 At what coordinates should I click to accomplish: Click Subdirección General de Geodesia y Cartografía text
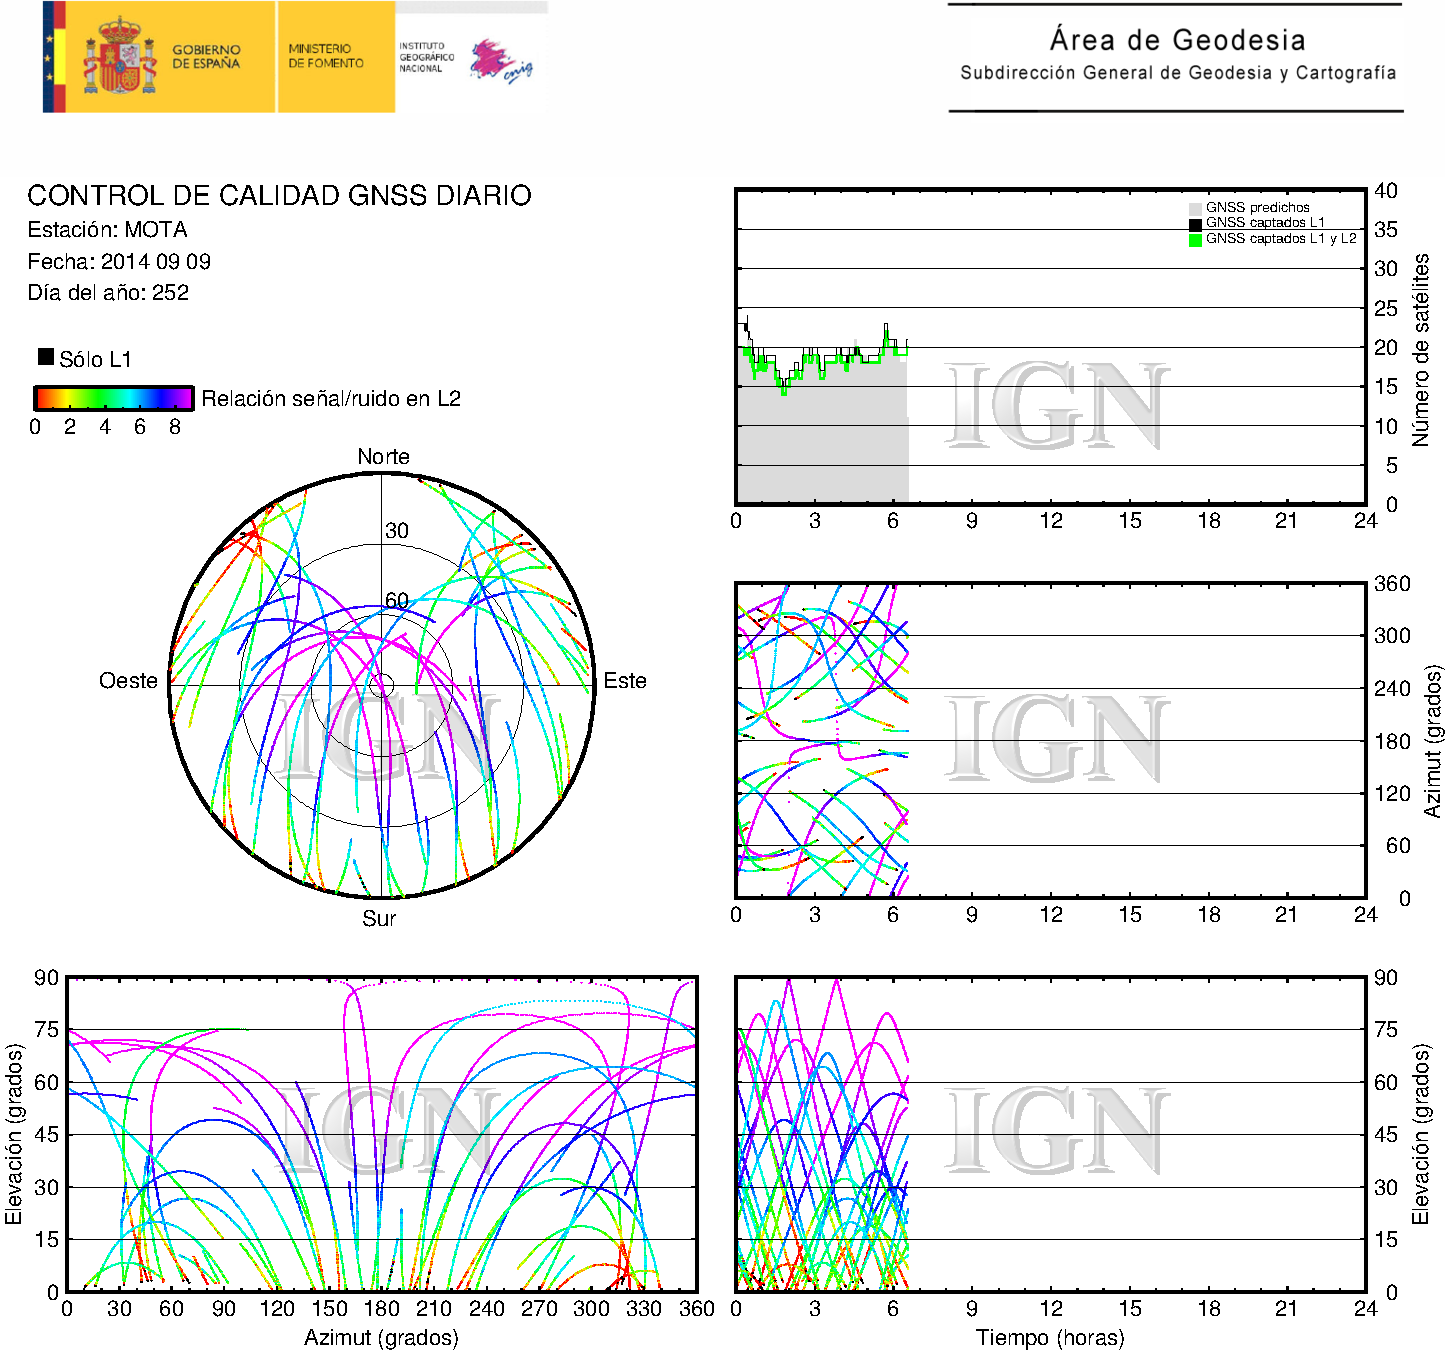pos(1177,73)
